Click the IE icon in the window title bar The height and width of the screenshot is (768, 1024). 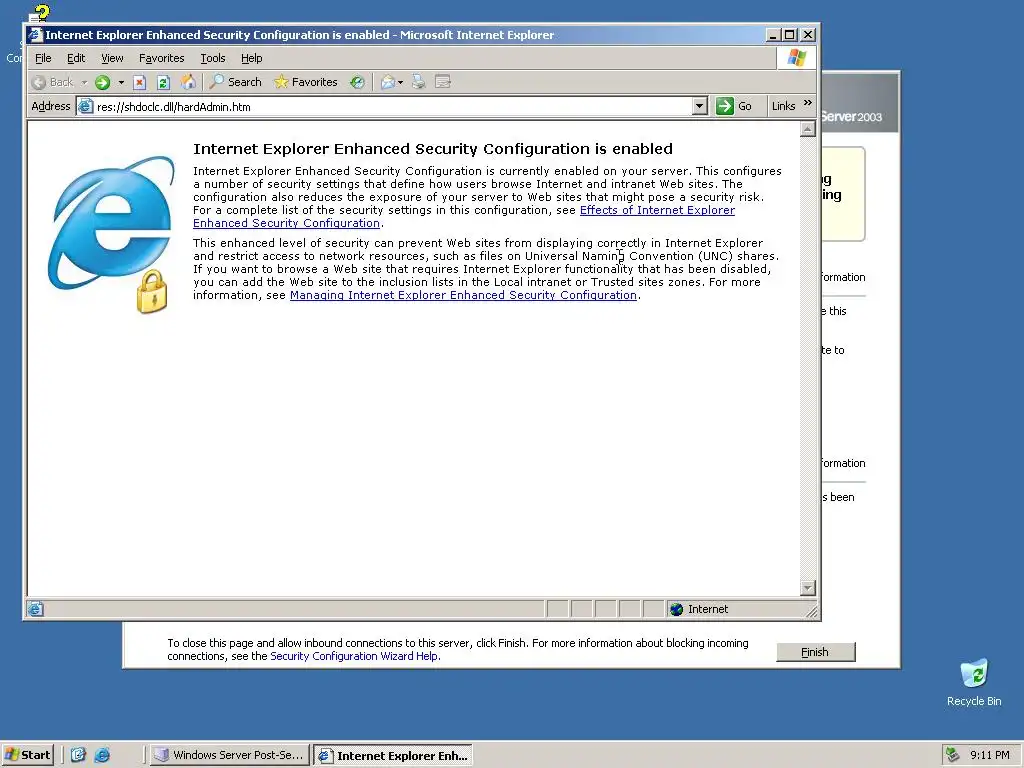click(35, 35)
